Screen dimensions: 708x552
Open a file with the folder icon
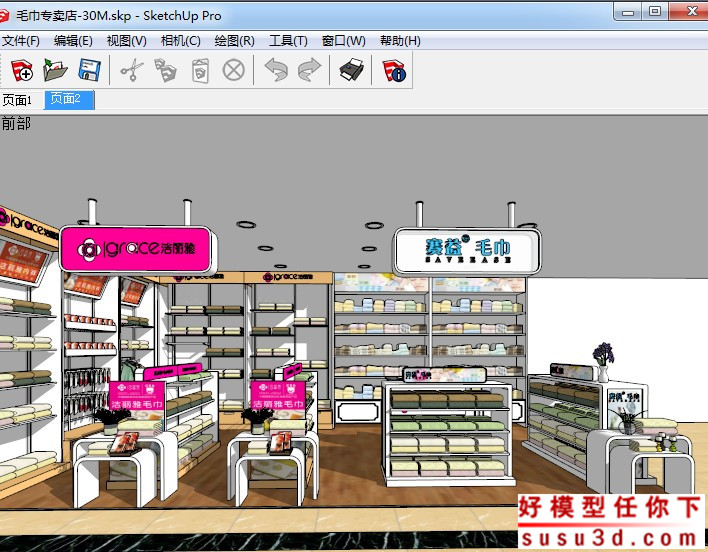point(55,70)
